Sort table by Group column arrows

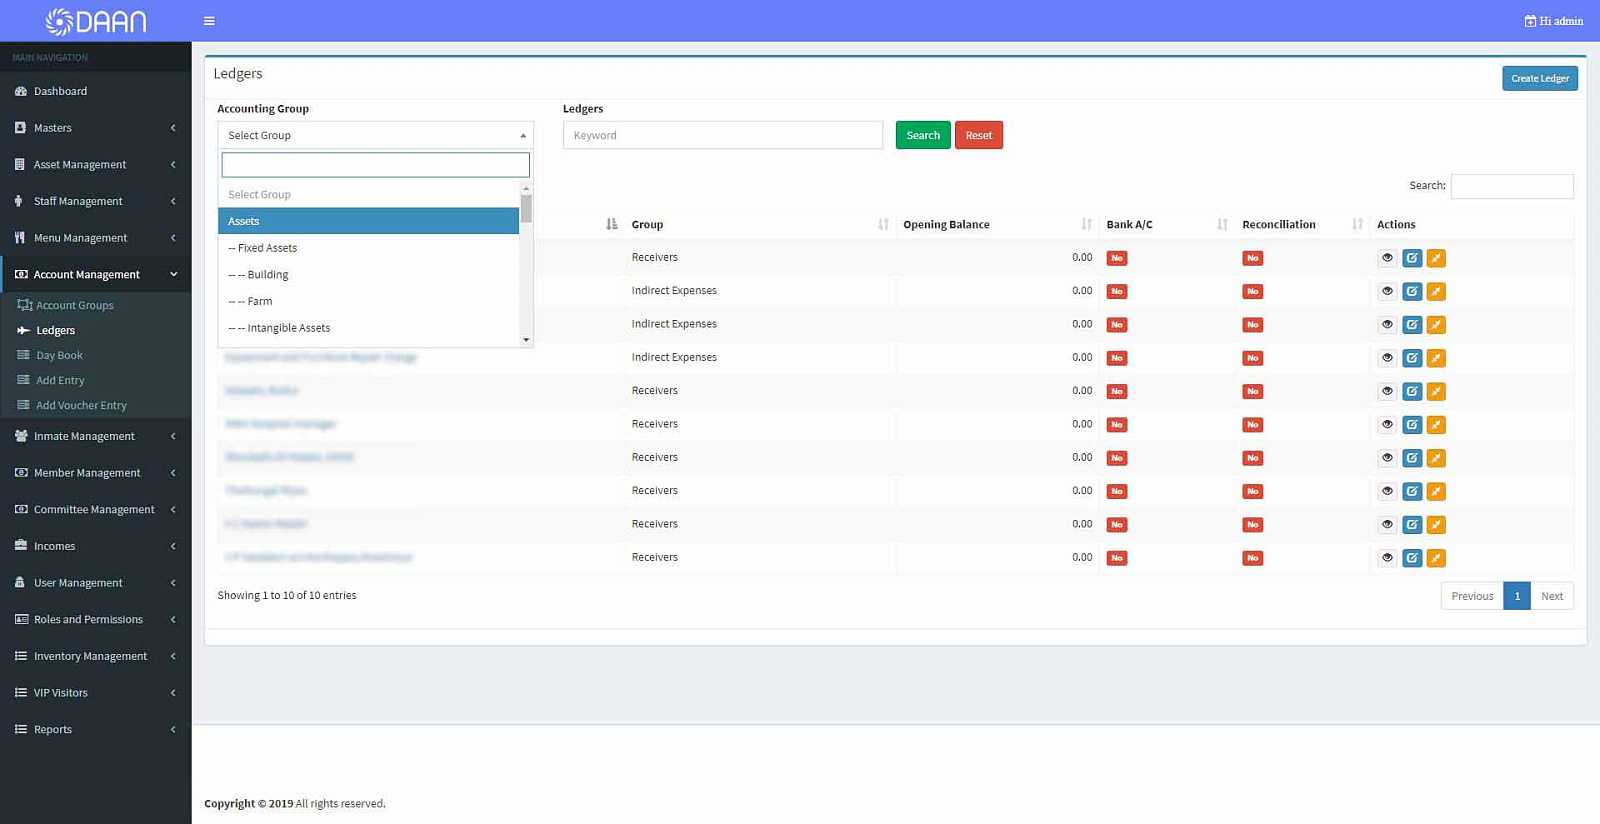(x=883, y=224)
